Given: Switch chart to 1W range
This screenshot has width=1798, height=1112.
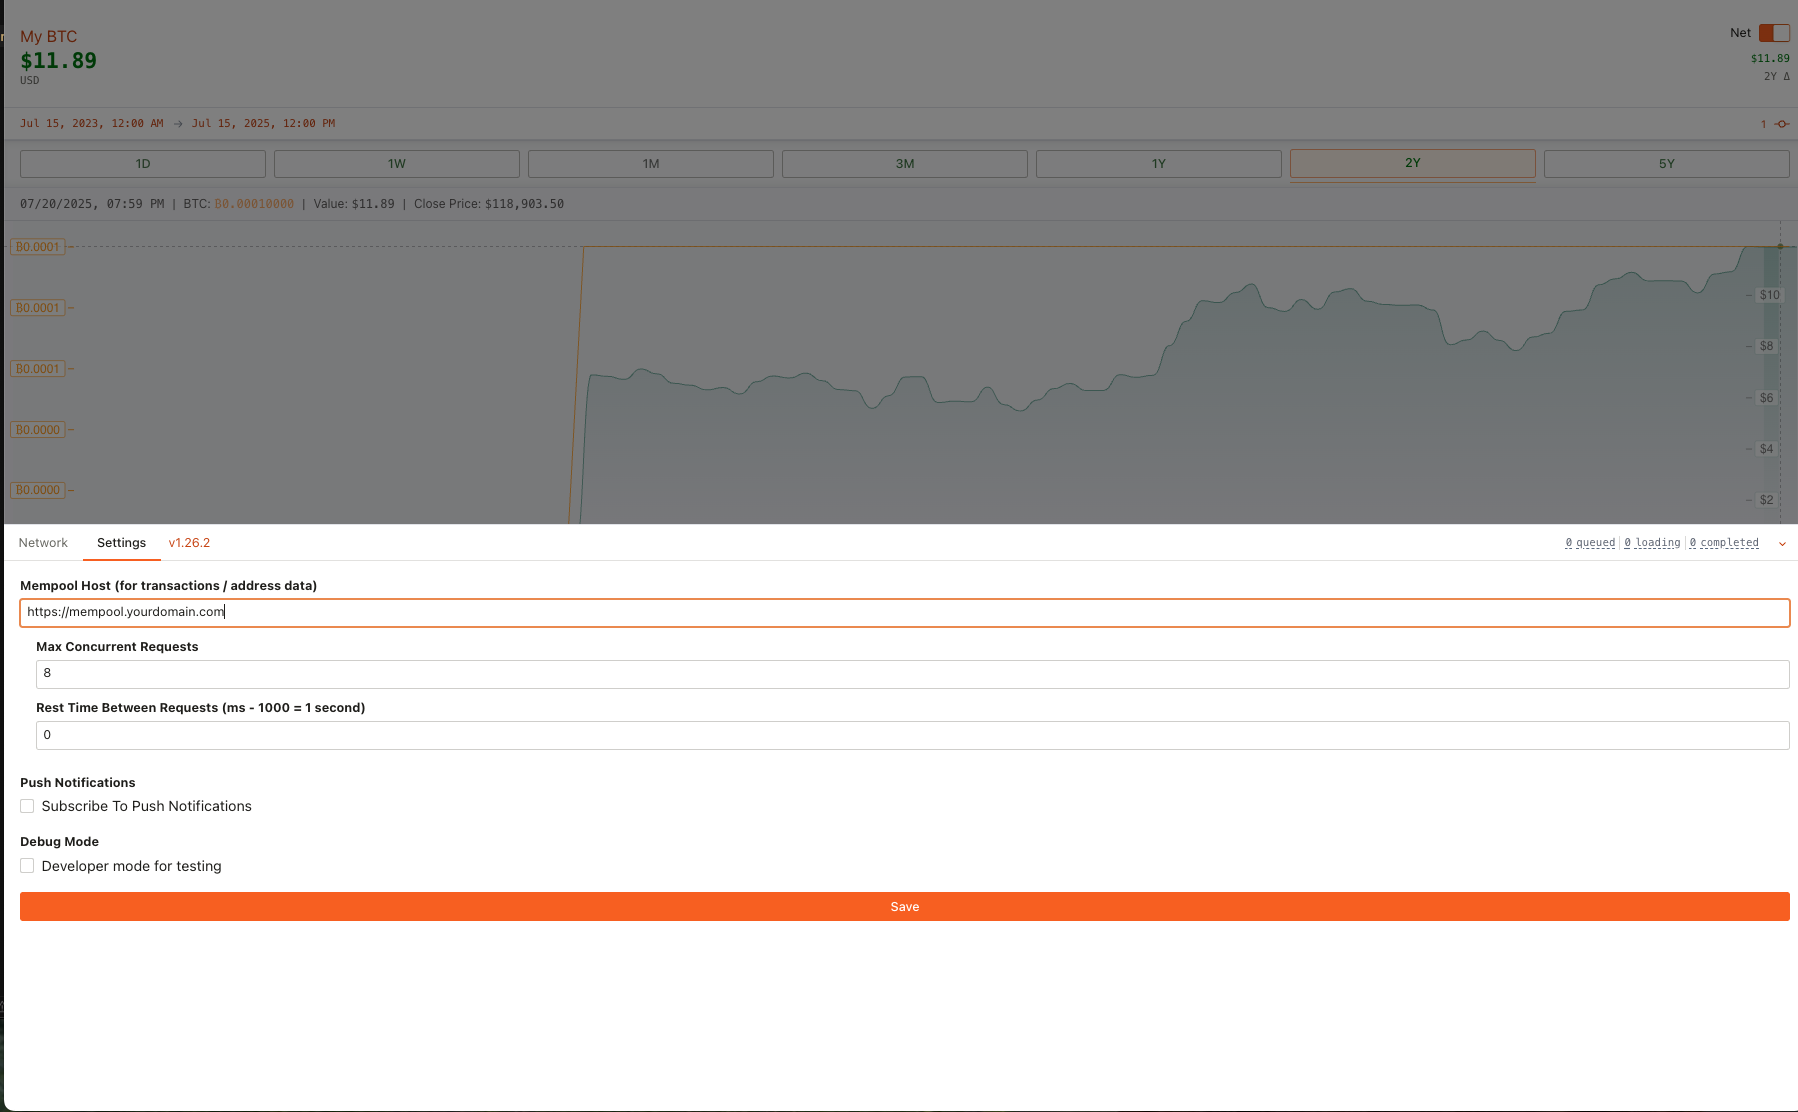Looking at the screenshot, I should [x=397, y=164].
